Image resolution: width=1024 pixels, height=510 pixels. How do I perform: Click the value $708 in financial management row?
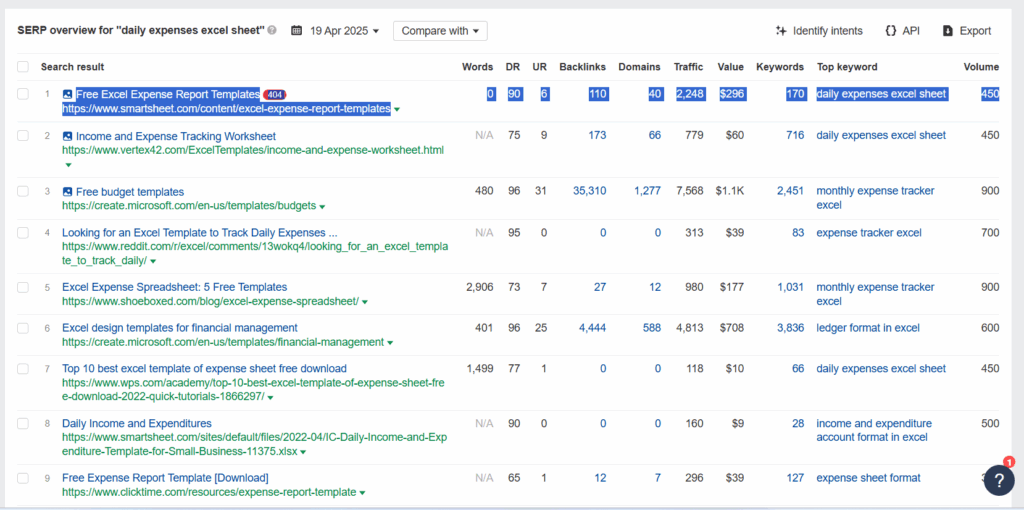[x=731, y=328]
